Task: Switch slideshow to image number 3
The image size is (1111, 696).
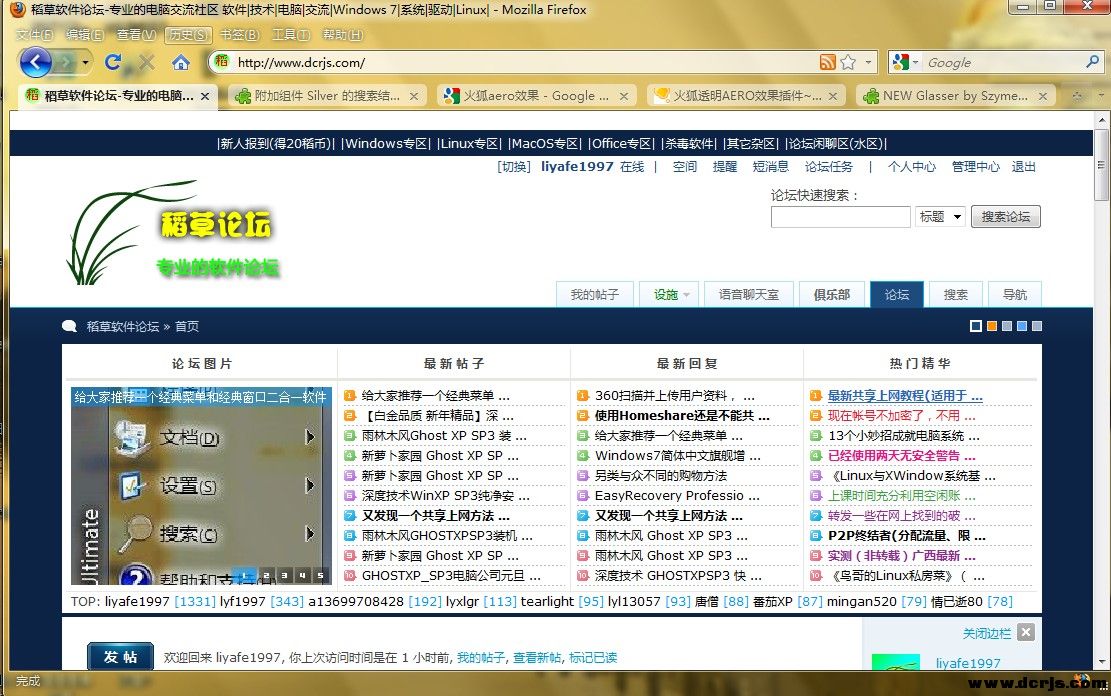Action: pyautogui.click(x=284, y=575)
